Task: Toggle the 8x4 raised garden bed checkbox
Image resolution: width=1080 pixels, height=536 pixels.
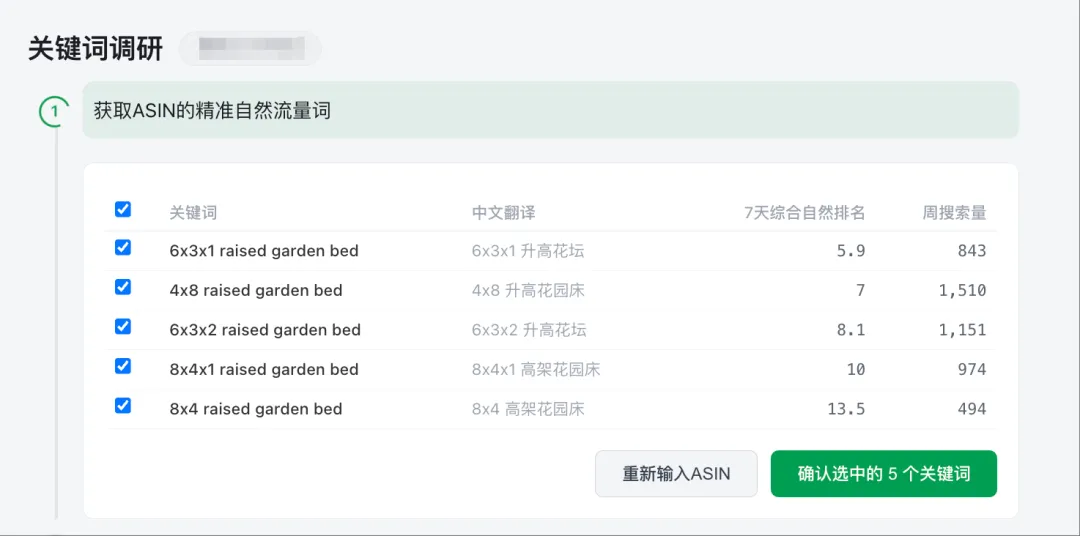Action: [x=123, y=405]
